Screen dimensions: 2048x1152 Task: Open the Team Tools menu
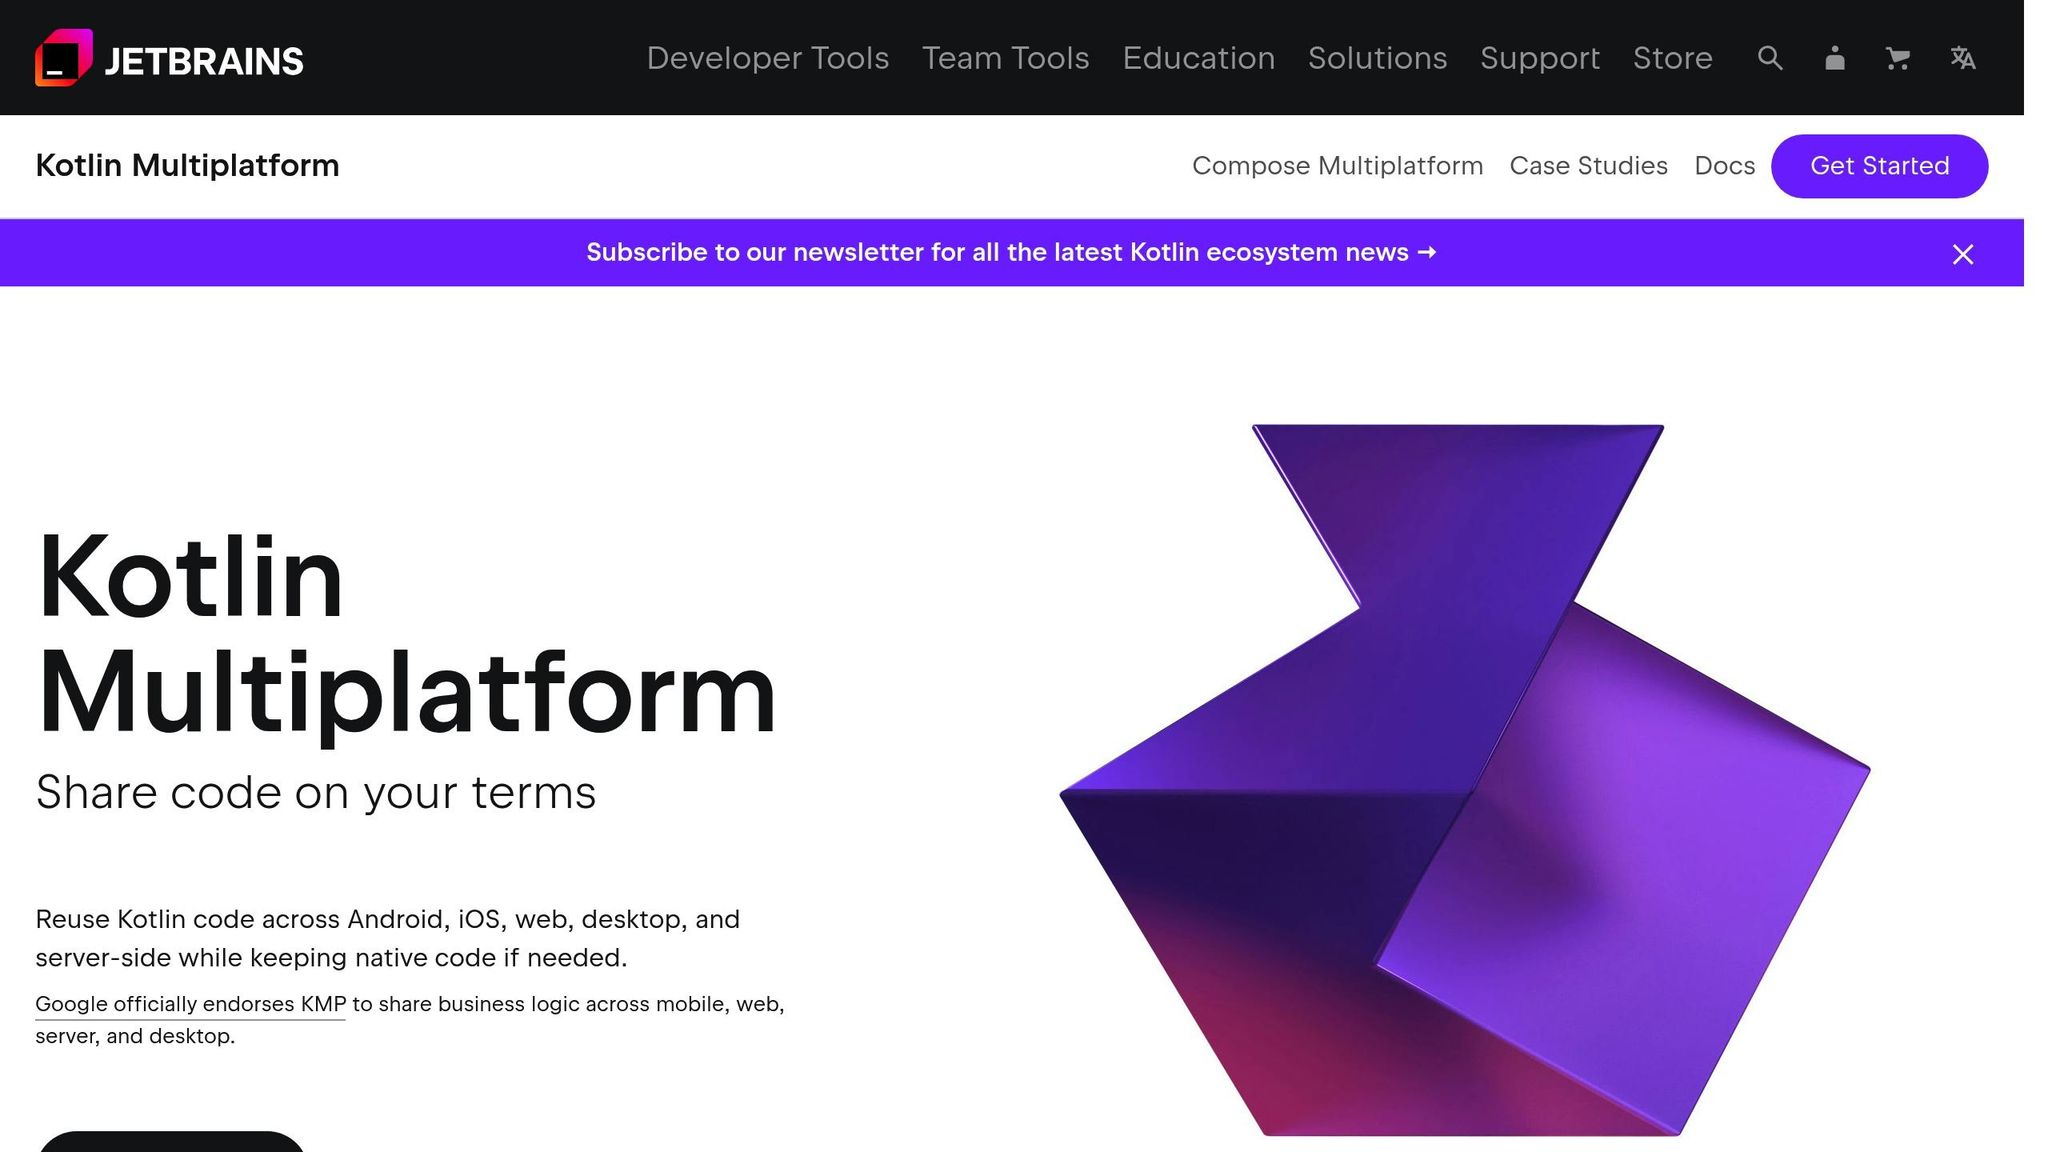pyautogui.click(x=1006, y=59)
